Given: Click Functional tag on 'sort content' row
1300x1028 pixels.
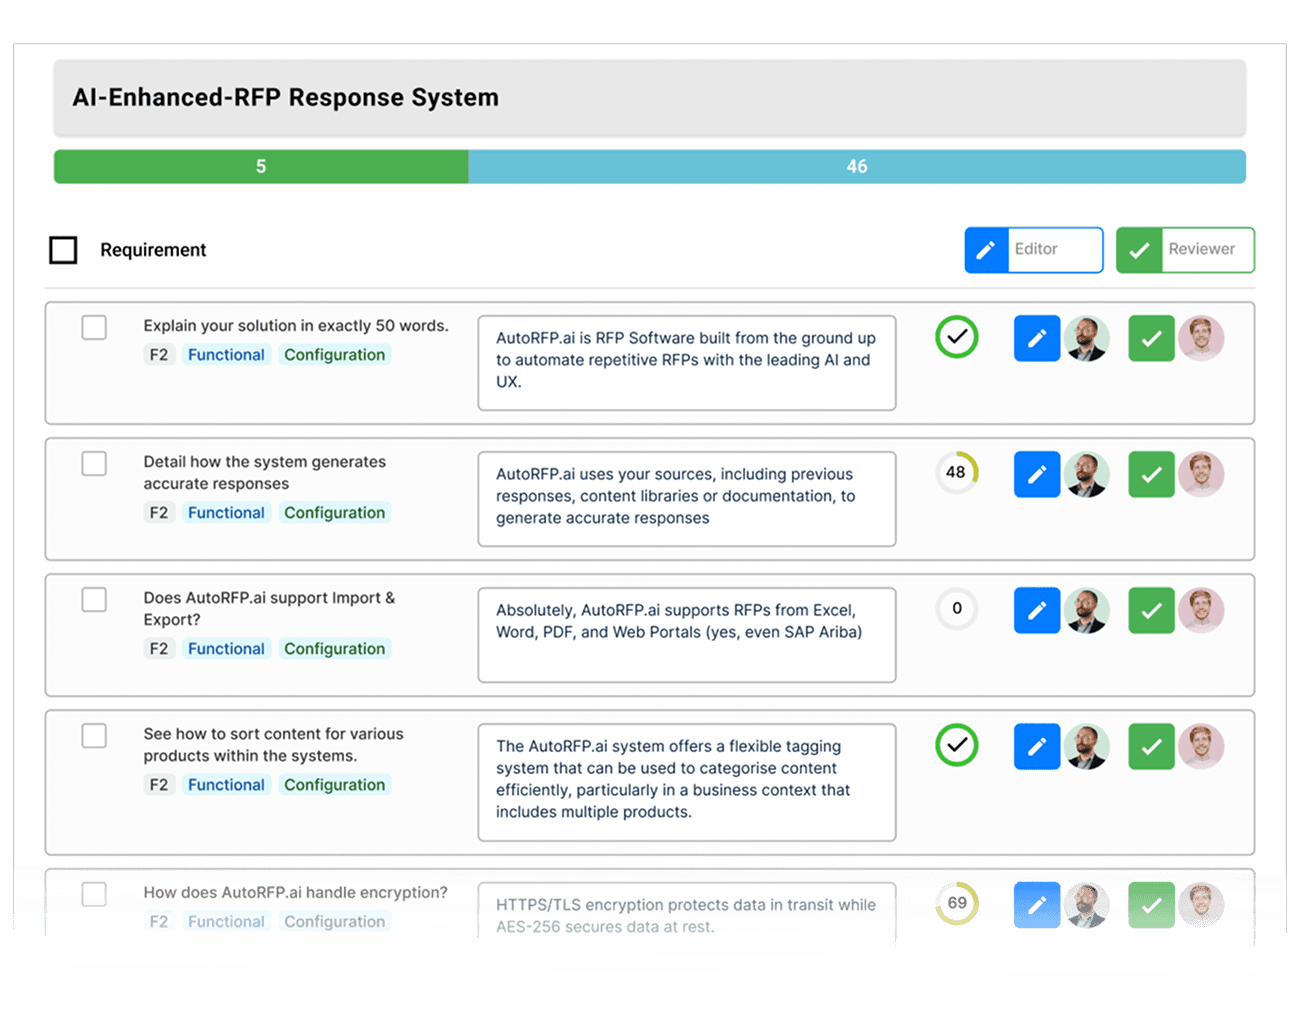Looking at the screenshot, I should point(226,785).
